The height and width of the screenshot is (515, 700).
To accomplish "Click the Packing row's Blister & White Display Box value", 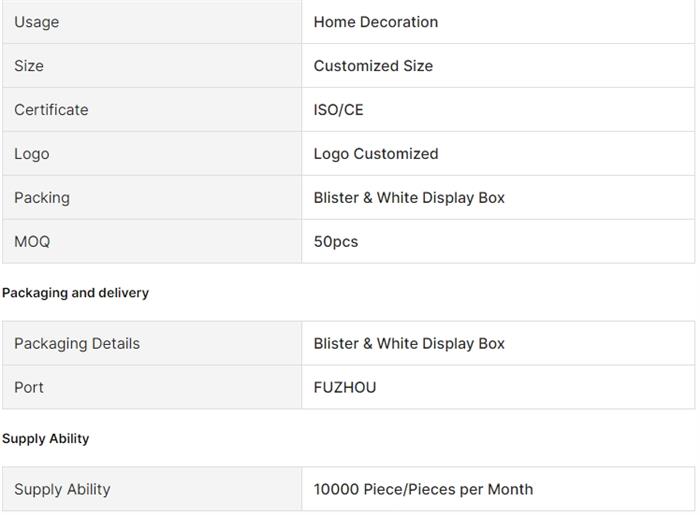I will (x=409, y=198).
